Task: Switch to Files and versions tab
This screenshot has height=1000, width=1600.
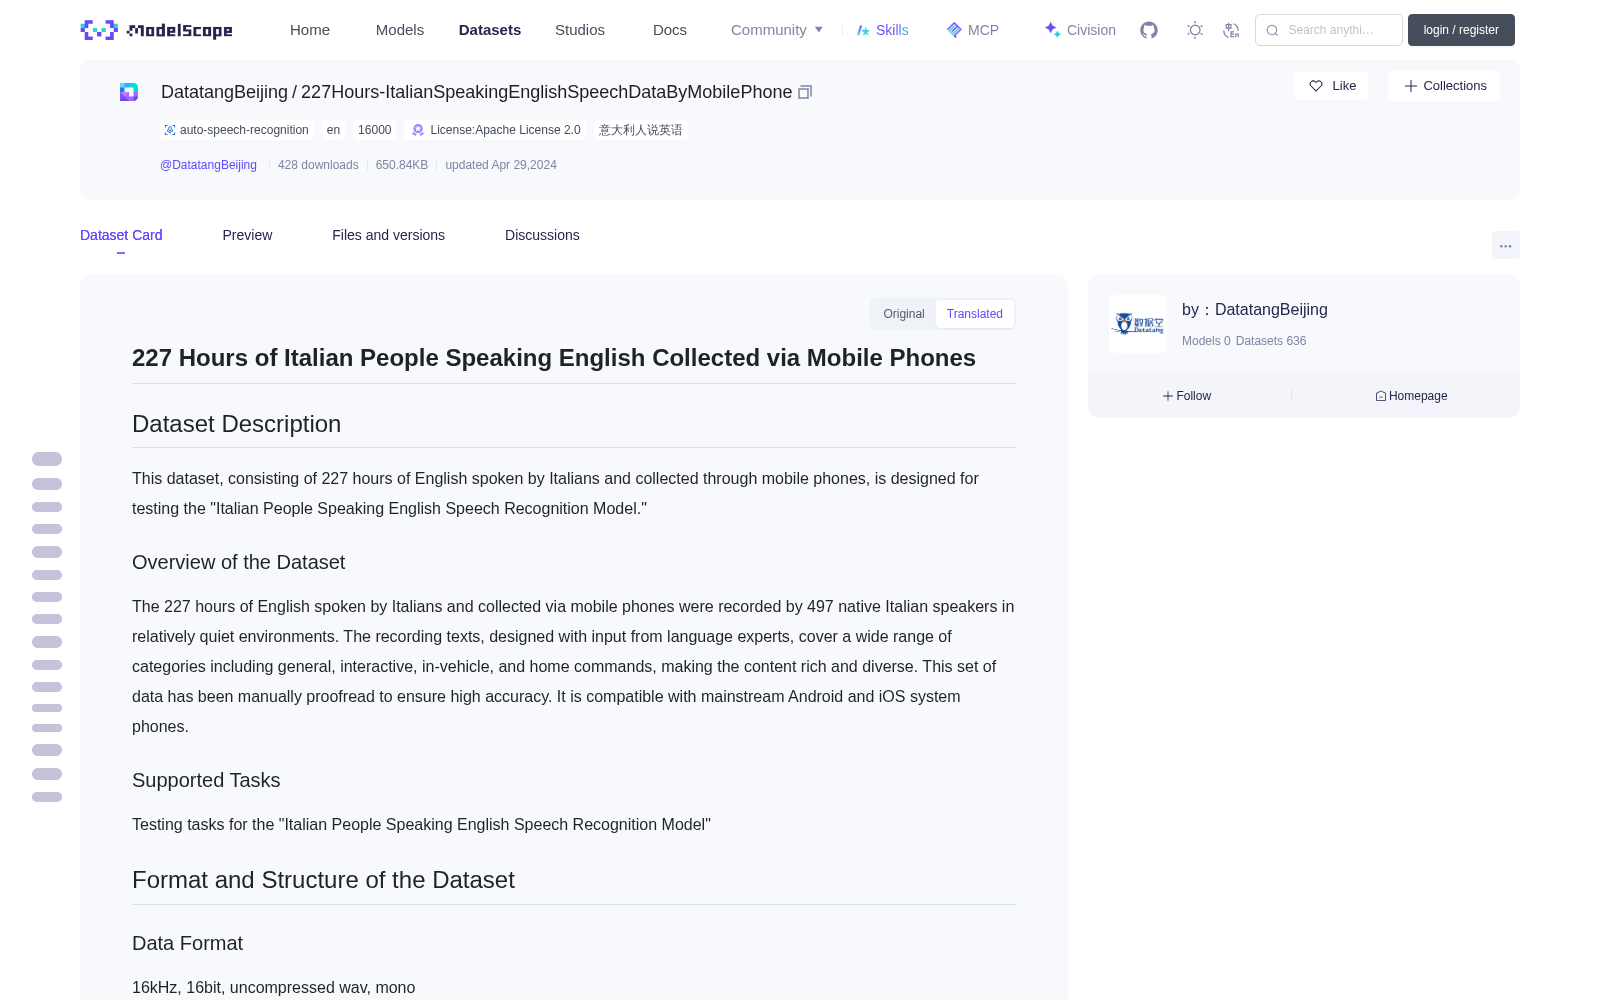Action: point(388,235)
